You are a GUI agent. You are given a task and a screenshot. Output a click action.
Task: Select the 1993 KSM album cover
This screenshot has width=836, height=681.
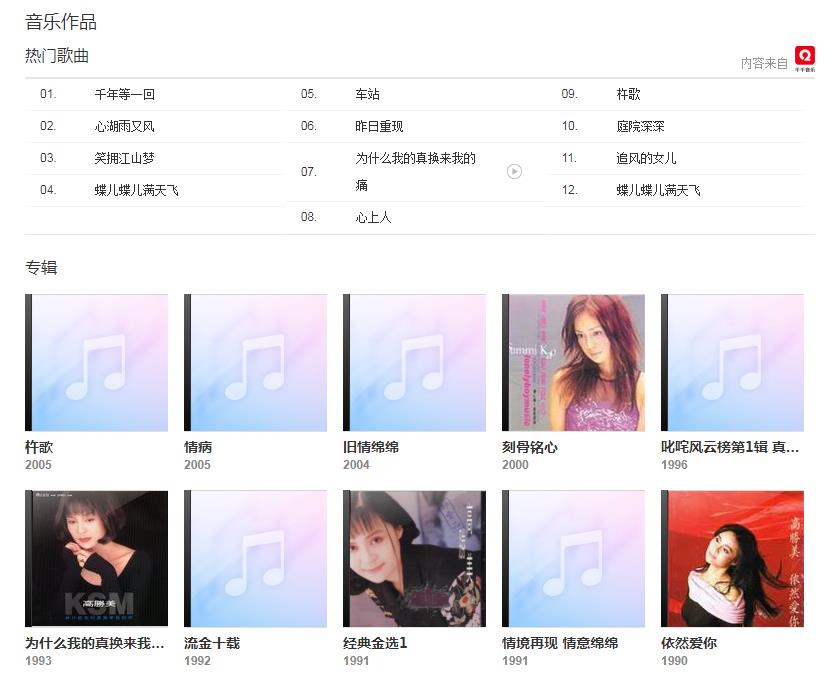[96, 558]
